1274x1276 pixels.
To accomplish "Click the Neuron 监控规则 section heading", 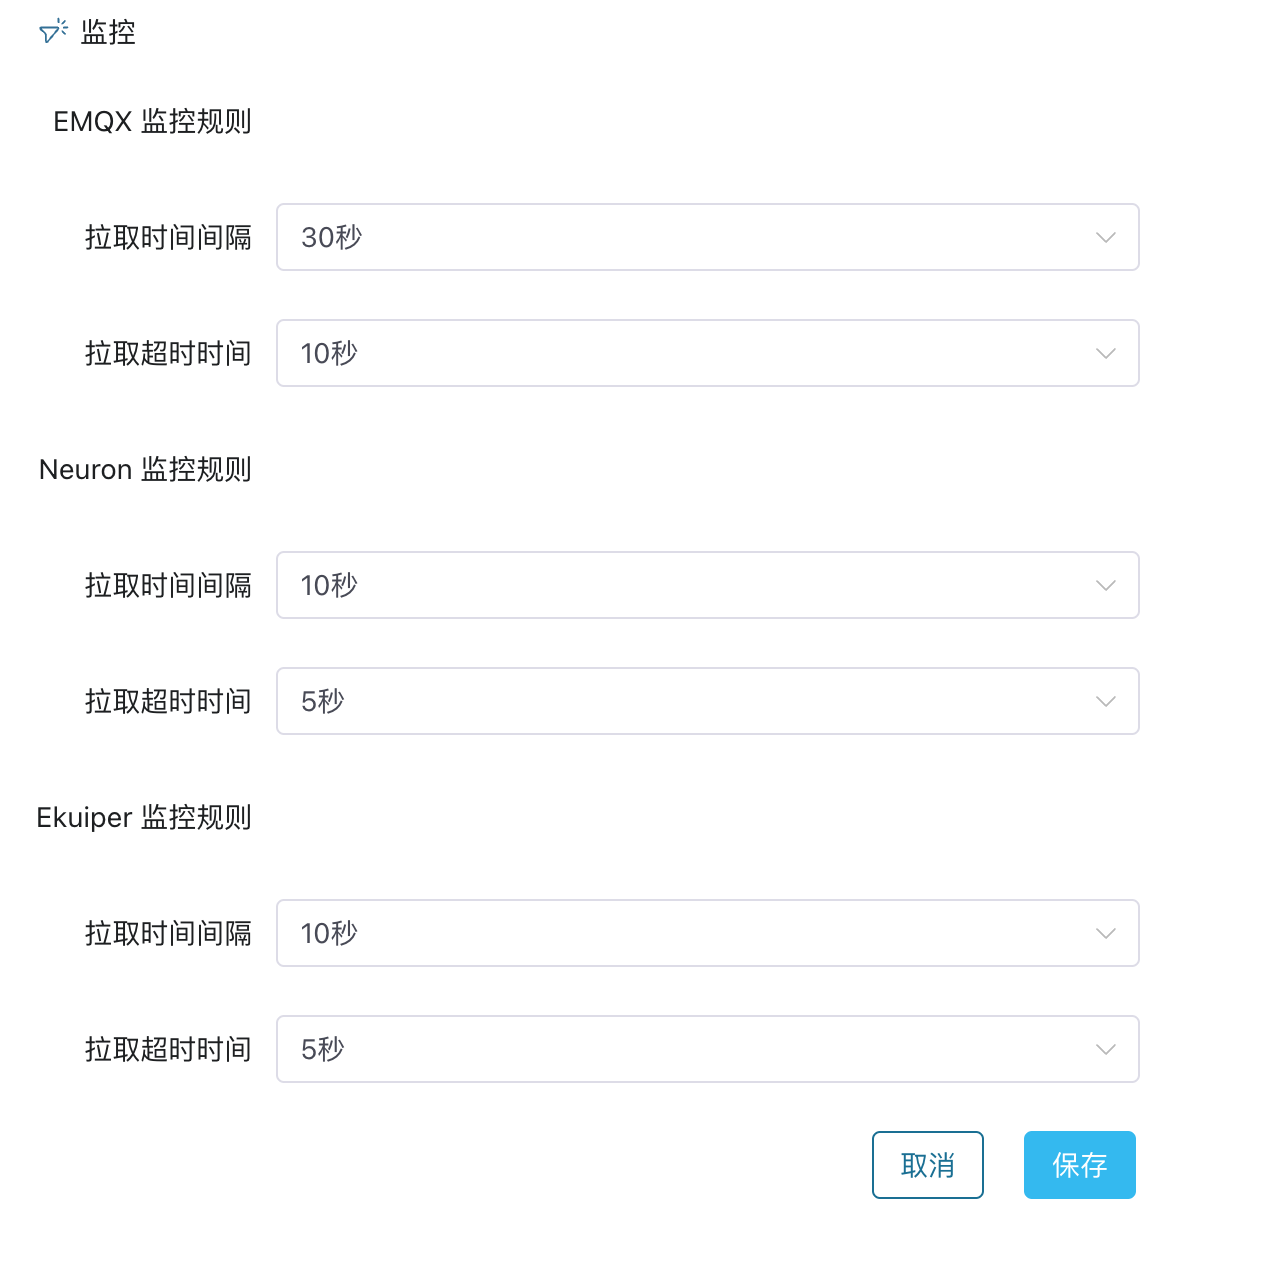I will click(145, 470).
